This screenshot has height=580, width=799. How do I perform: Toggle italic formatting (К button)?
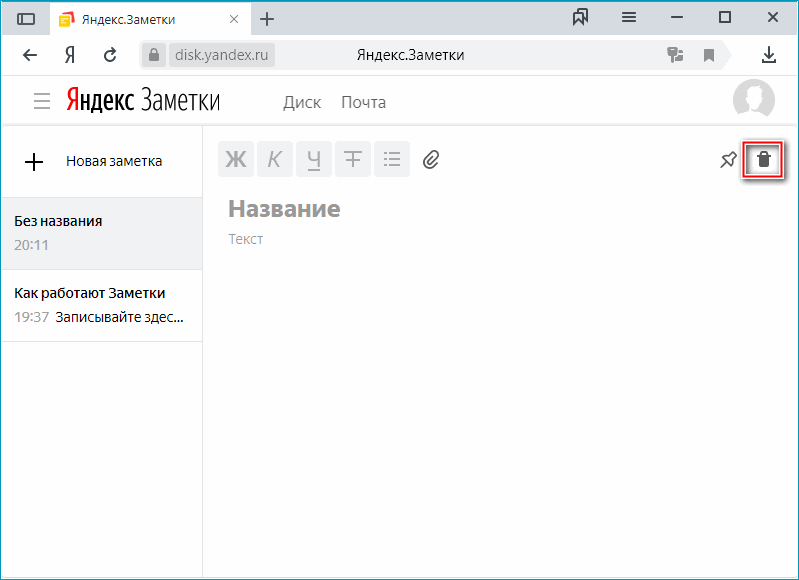(x=275, y=159)
